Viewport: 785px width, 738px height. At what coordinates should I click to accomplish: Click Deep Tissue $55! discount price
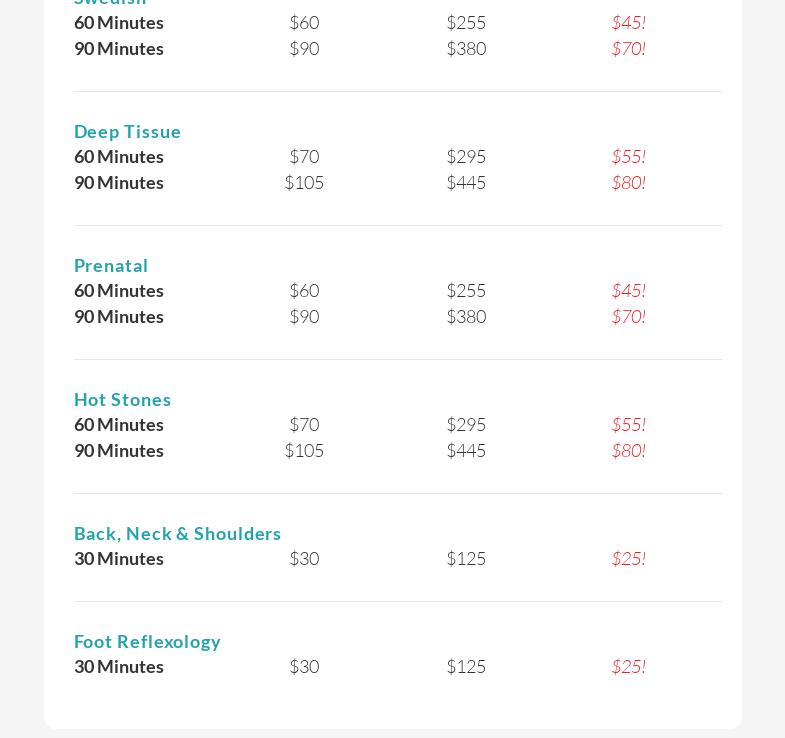tap(628, 156)
